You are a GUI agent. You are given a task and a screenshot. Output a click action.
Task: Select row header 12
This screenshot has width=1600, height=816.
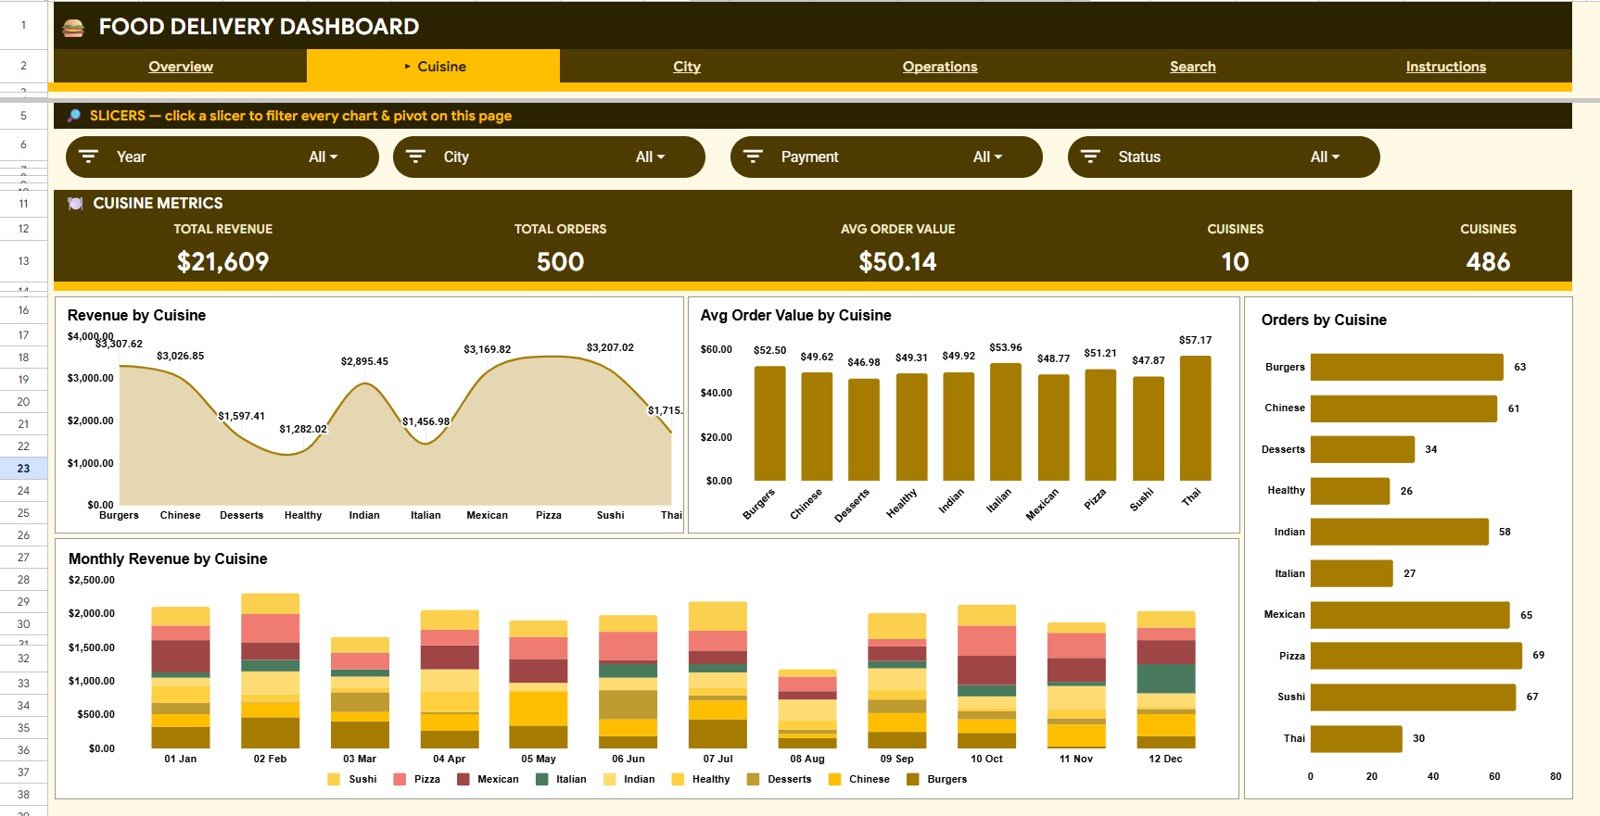pos(23,229)
